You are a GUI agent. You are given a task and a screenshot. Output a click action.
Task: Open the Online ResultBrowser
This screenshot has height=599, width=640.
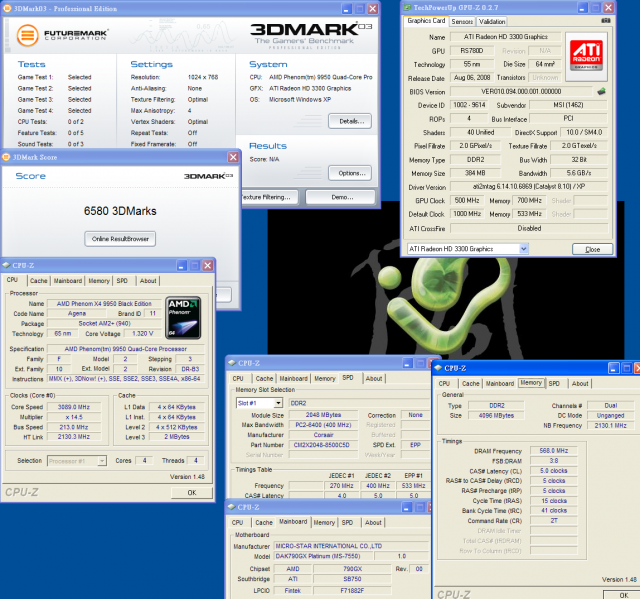coord(120,239)
